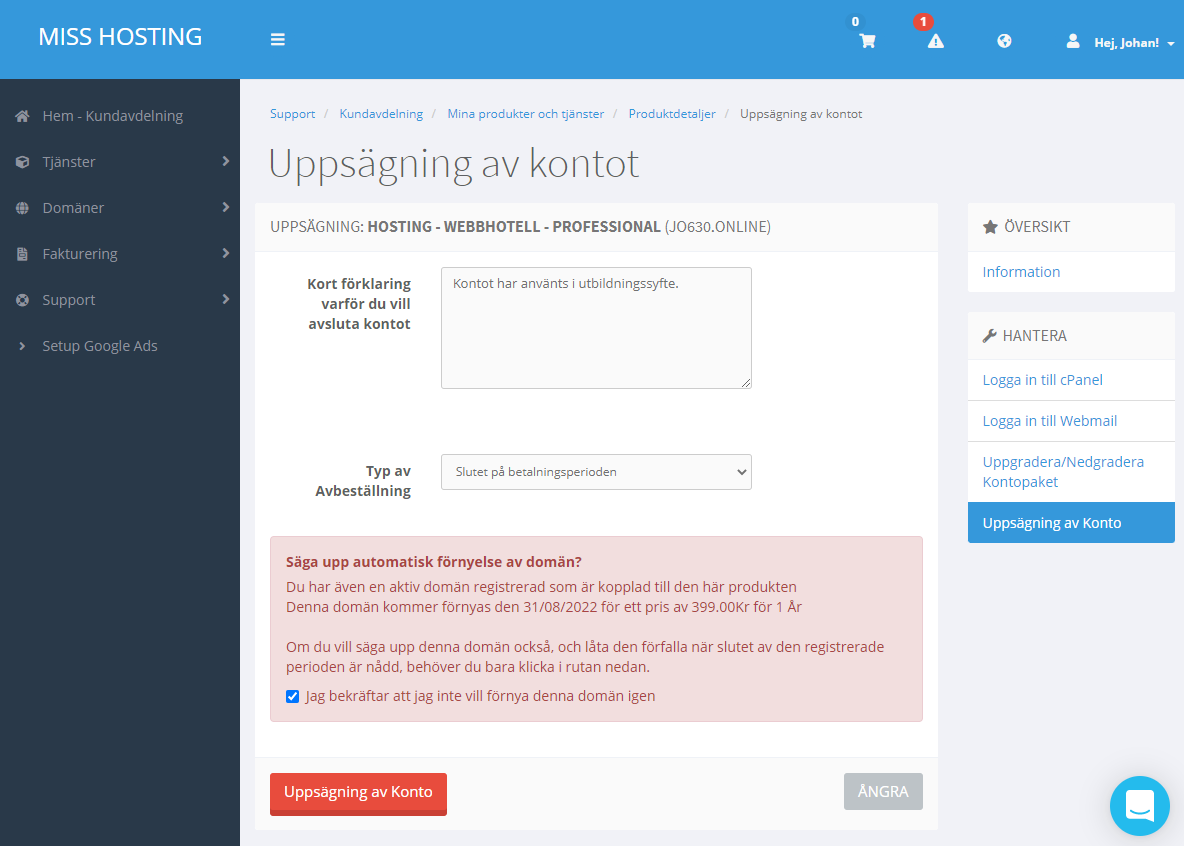Open the Support sidebar item
The width and height of the screenshot is (1184, 846).
69,300
